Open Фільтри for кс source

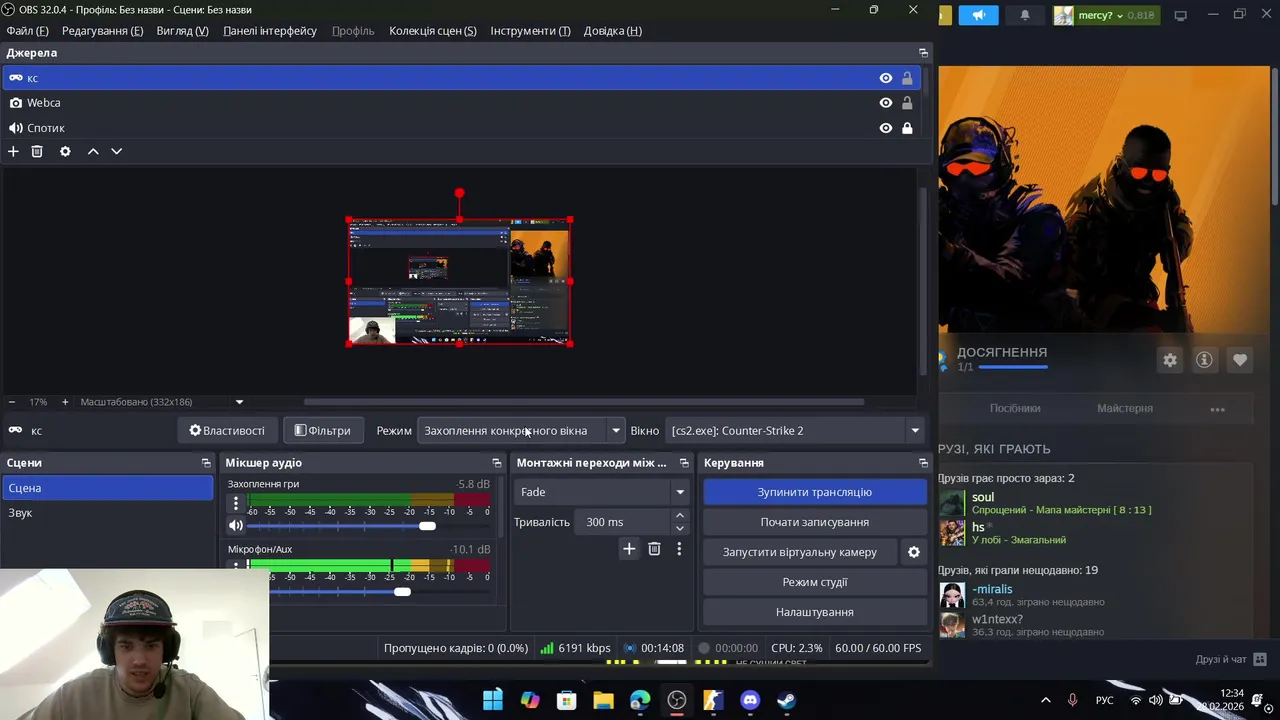[x=323, y=431]
